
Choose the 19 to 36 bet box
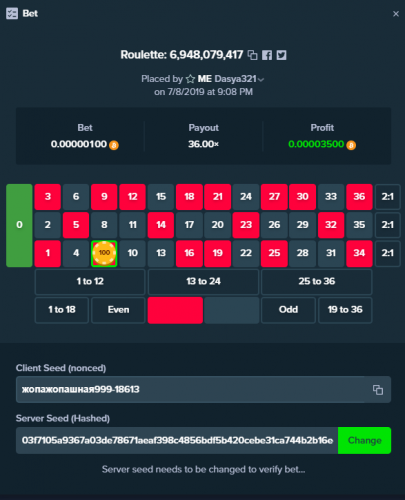[345, 310]
